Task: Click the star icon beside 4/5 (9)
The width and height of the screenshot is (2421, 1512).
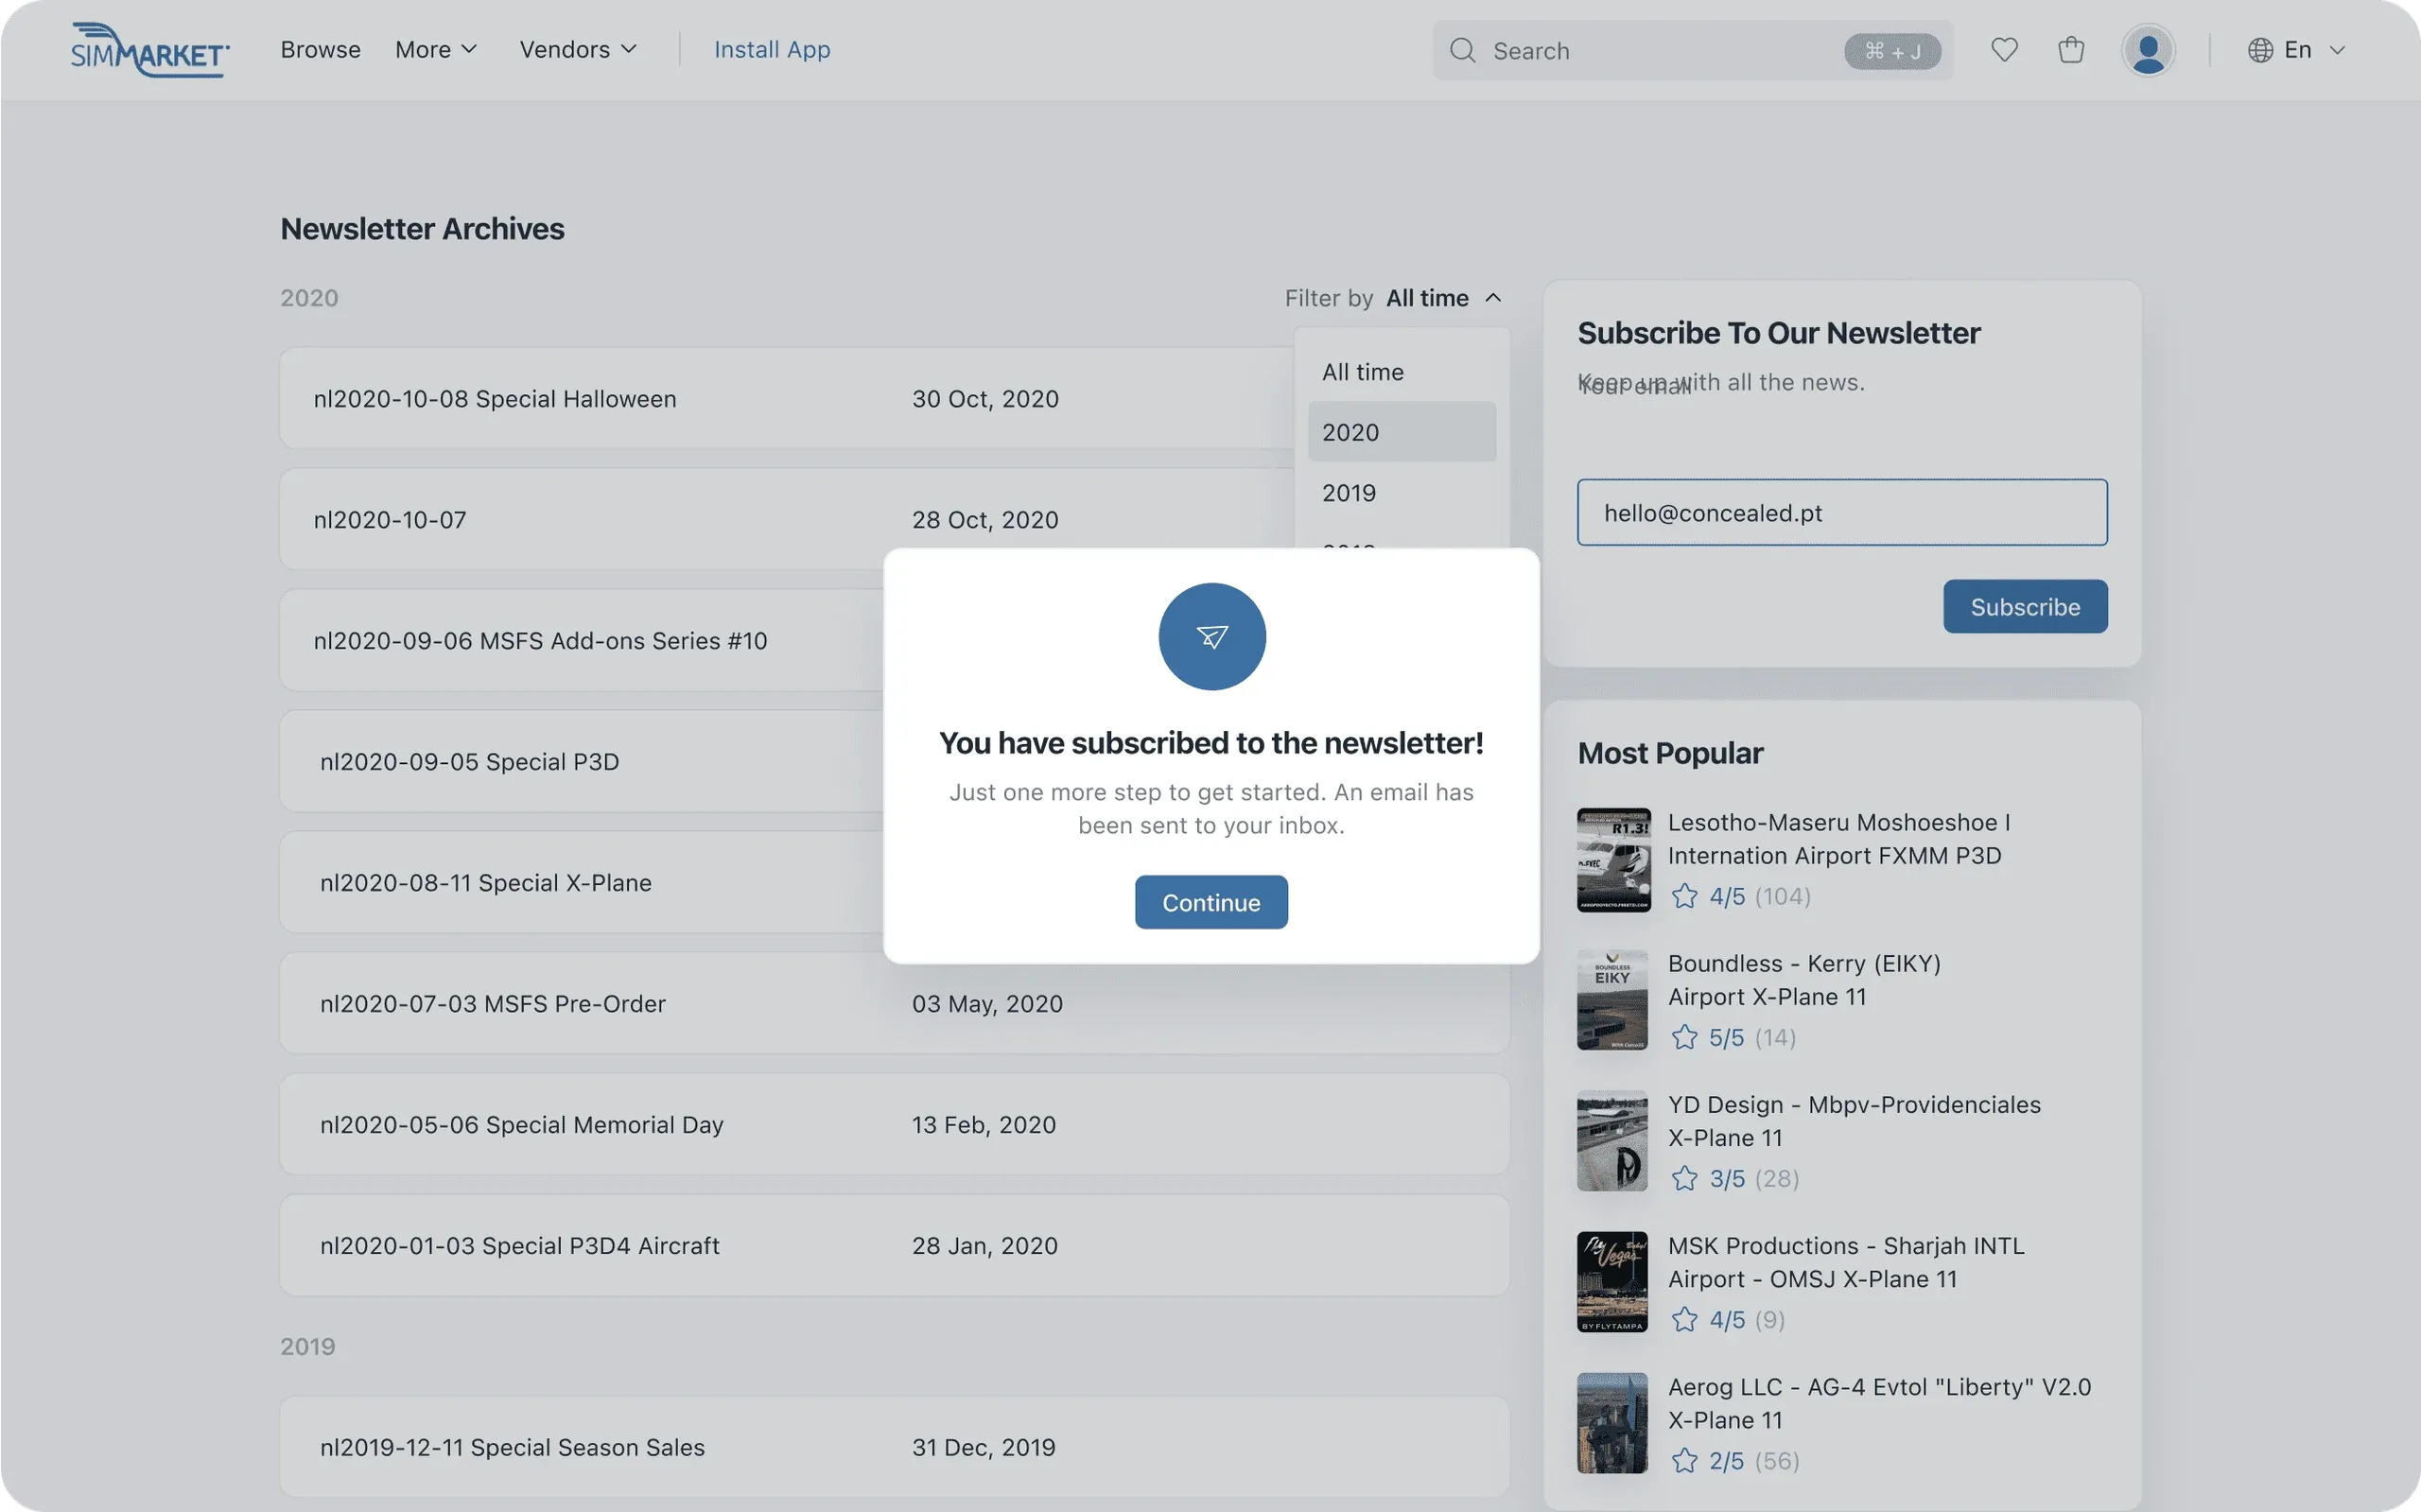Action: click(x=1684, y=1319)
